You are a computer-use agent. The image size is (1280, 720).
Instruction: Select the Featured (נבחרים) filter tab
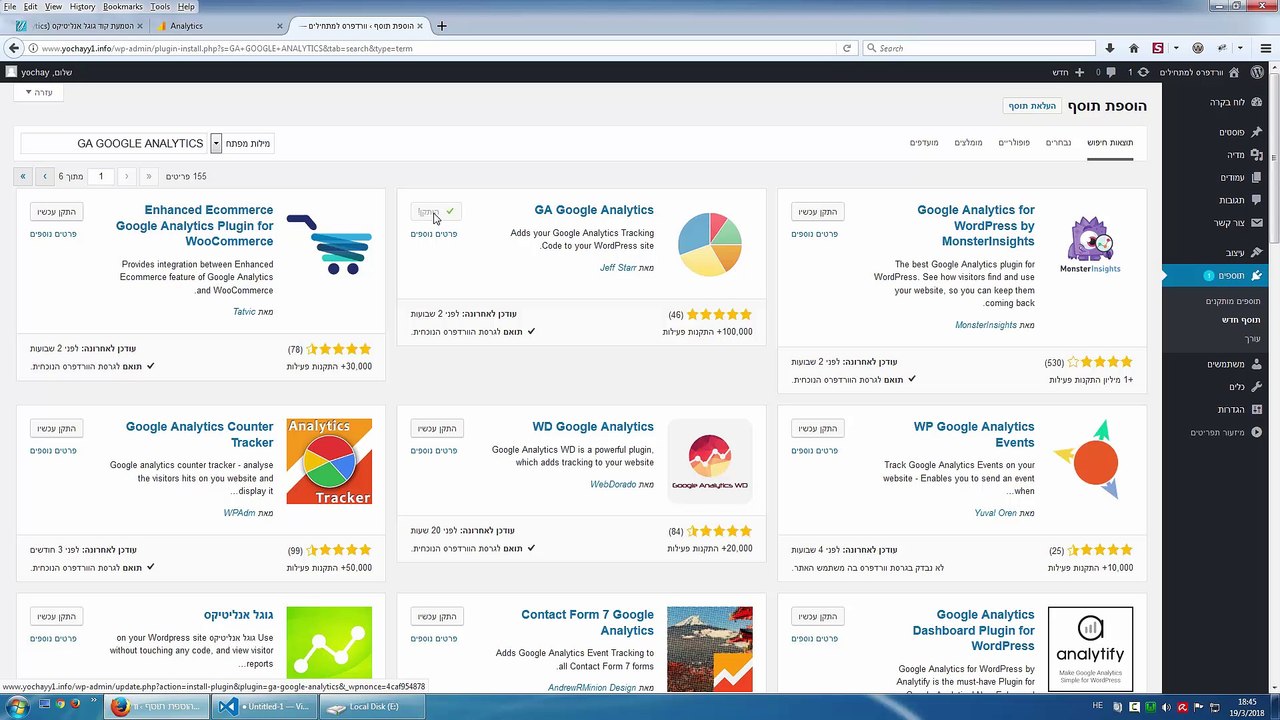pyautogui.click(x=1058, y=143)
